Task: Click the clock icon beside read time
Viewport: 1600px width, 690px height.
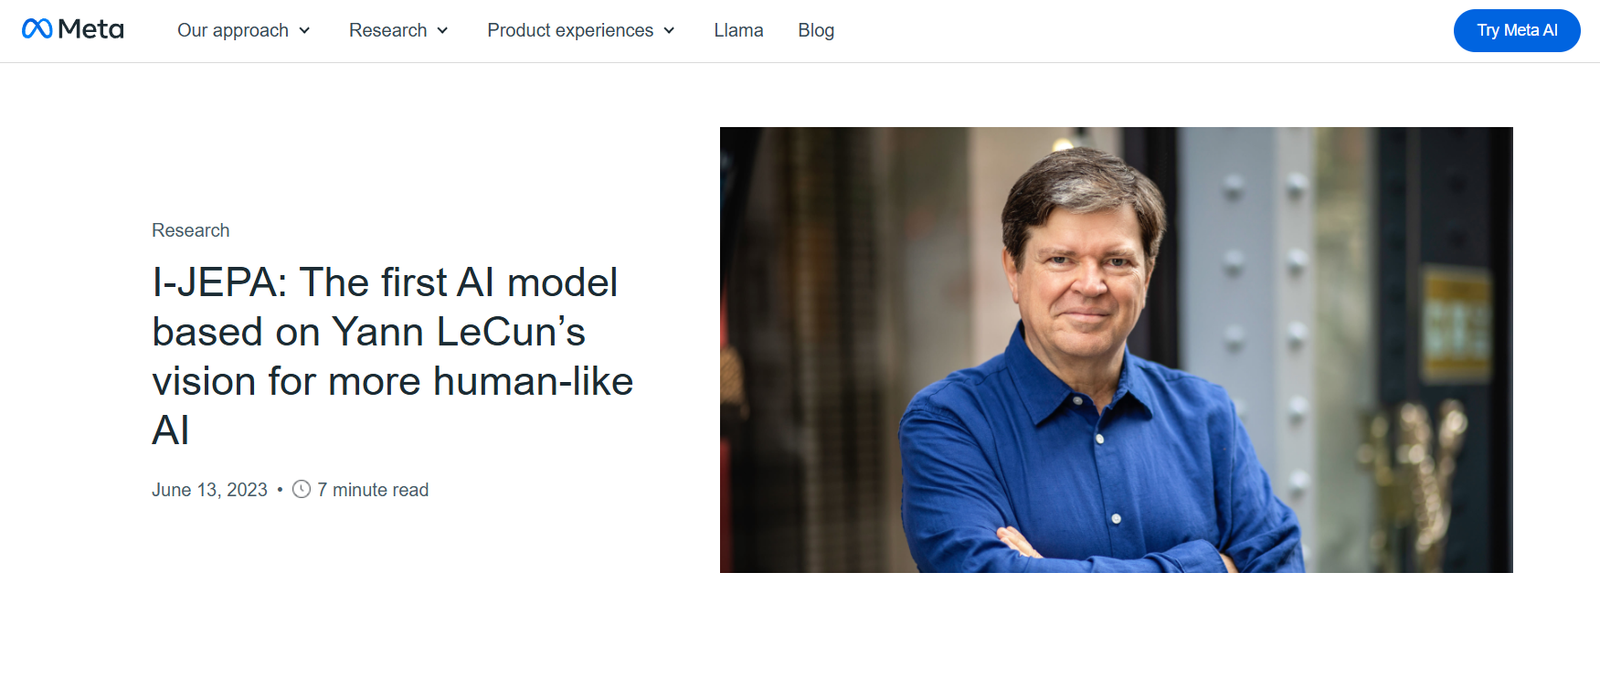Action: tap(301, 490)
